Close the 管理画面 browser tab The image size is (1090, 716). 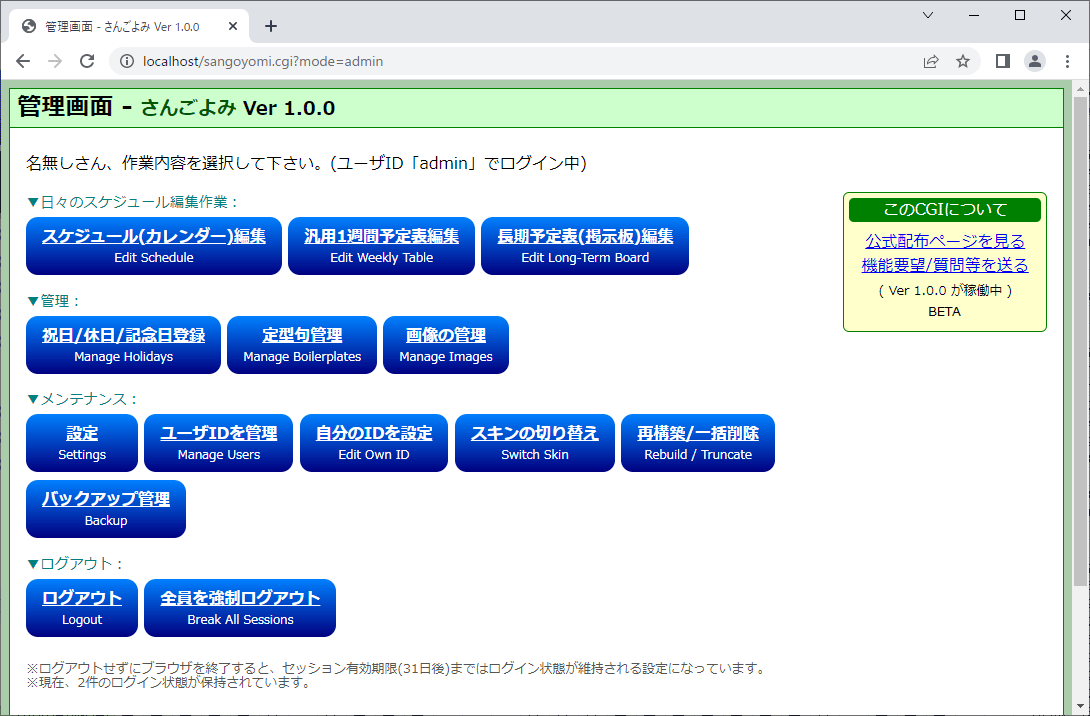pos(233,26)
